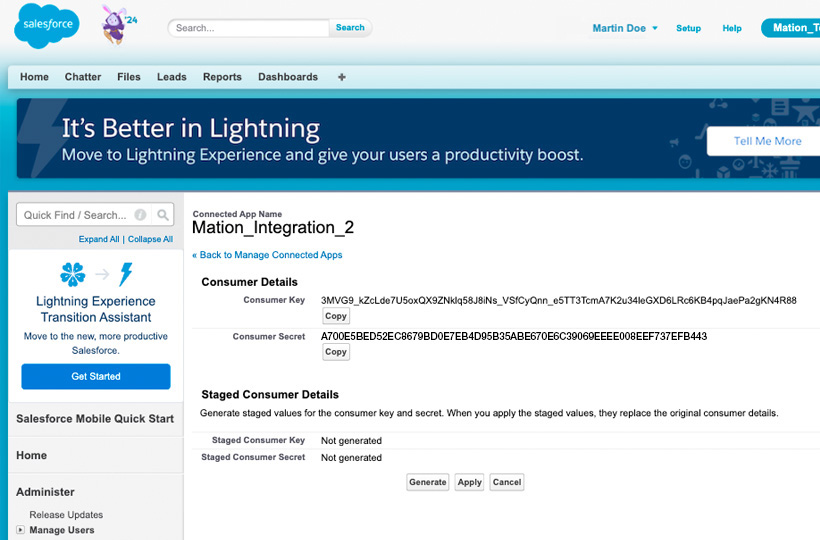Click the Mation_Integration_2 app name heading

coord(273,227)
